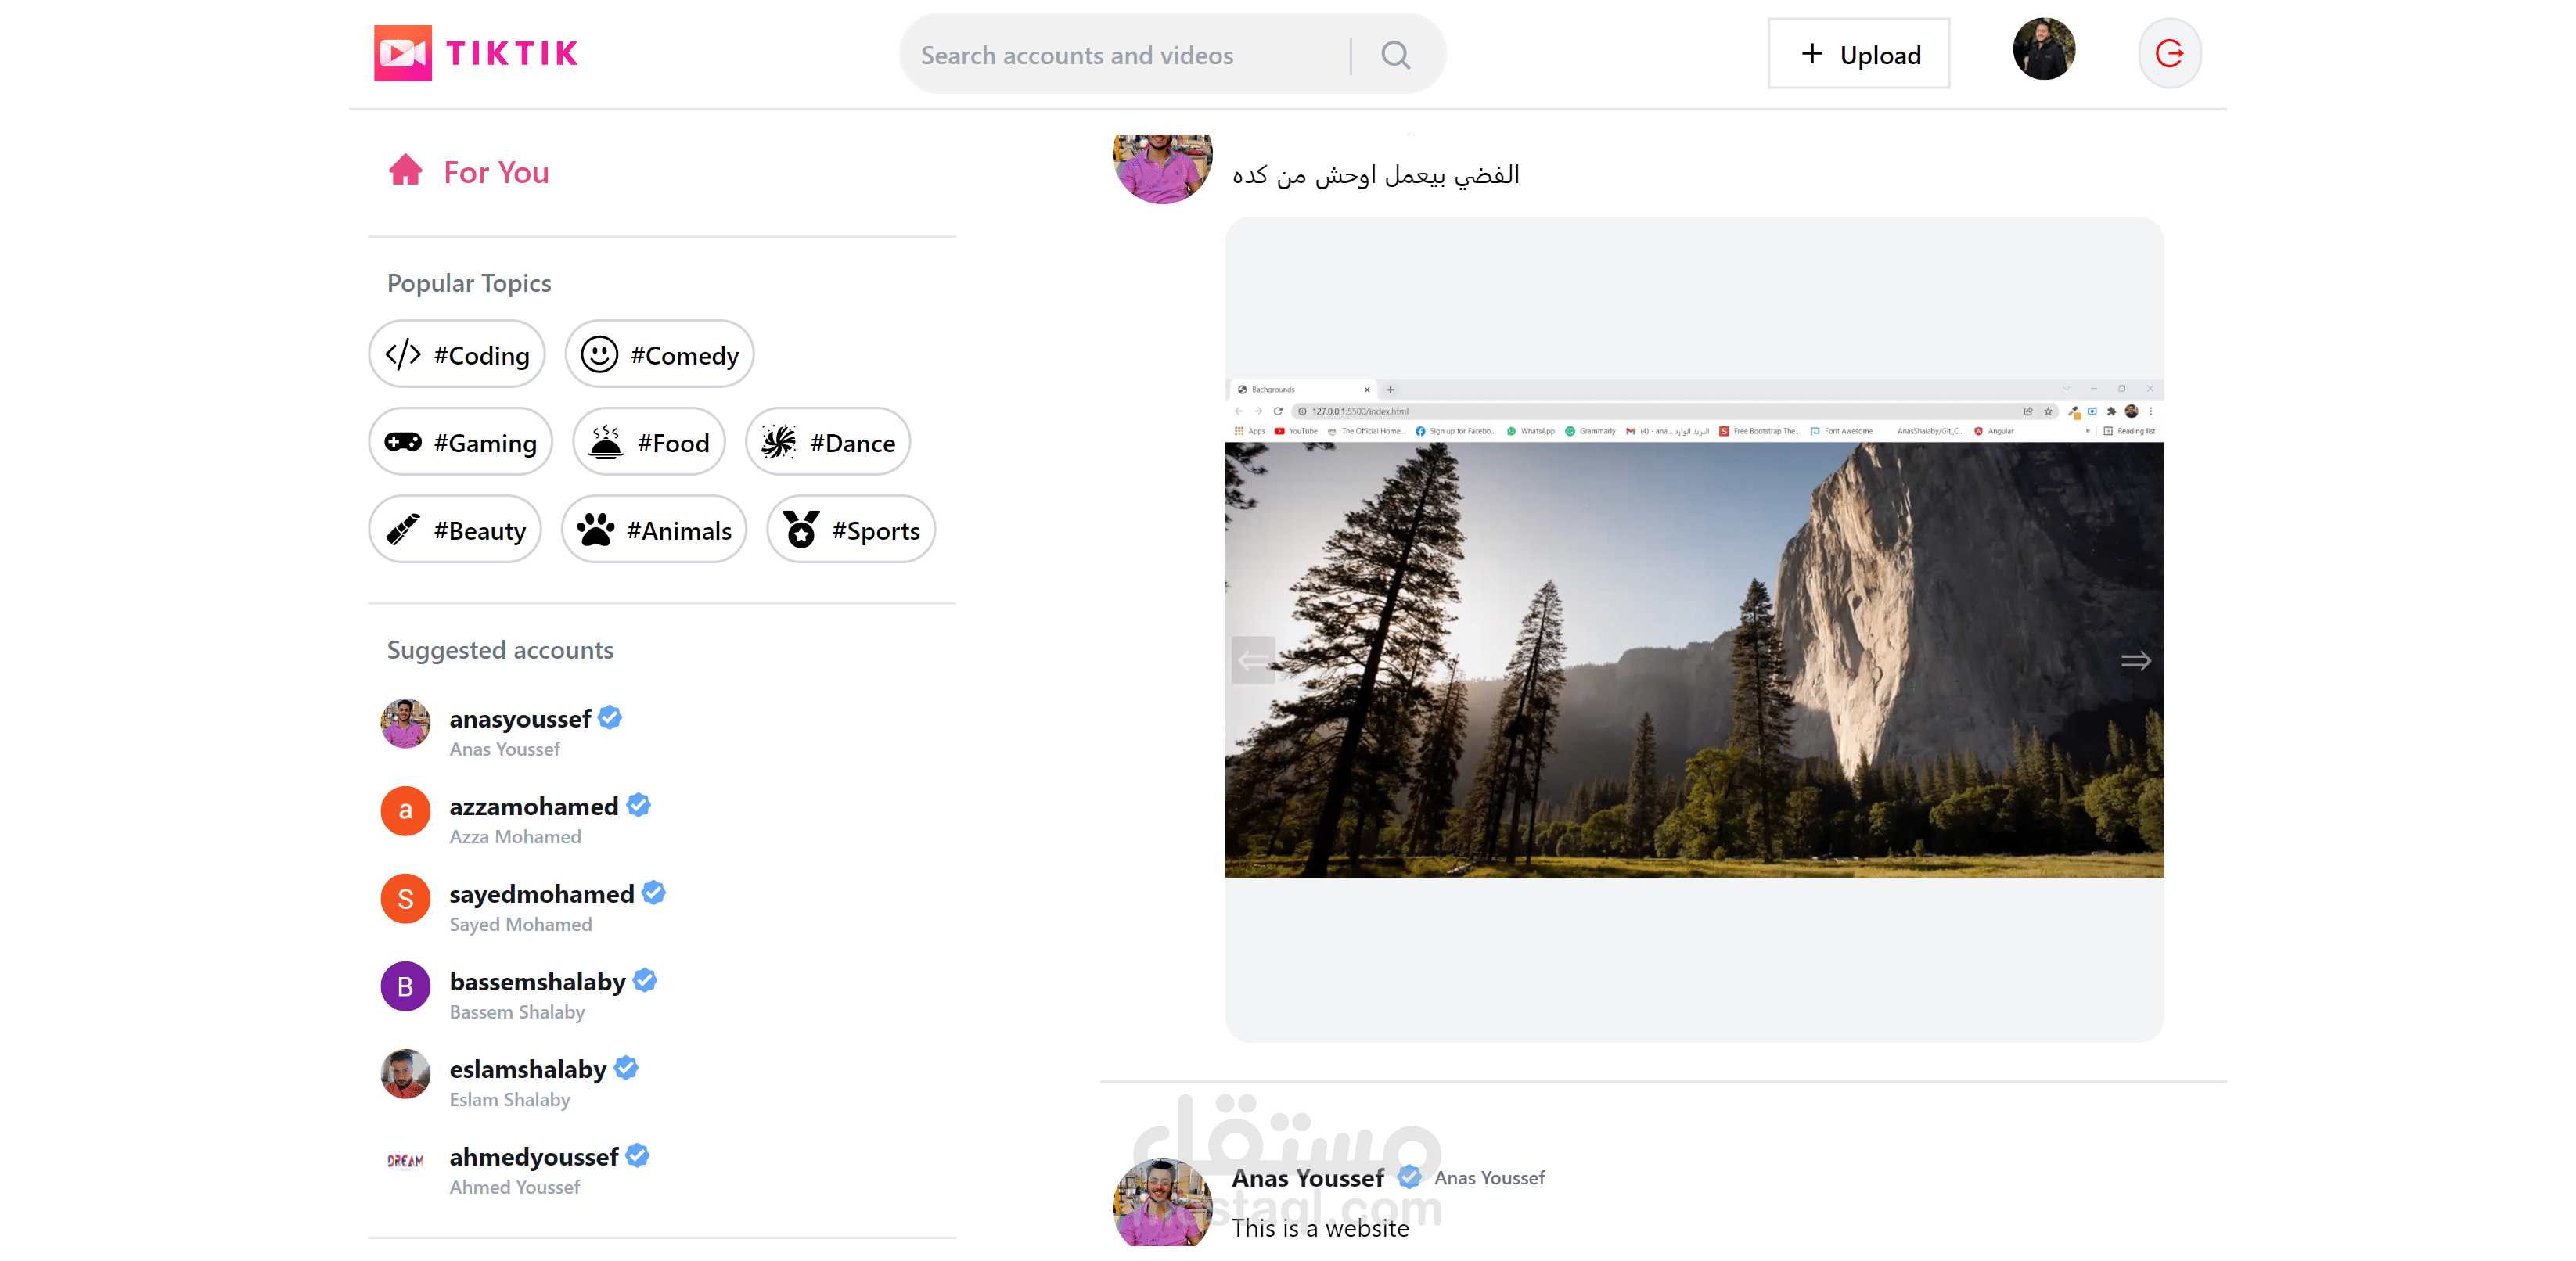
Task: Click the previous arrow on the image carousel
Action: [1253, 659]
